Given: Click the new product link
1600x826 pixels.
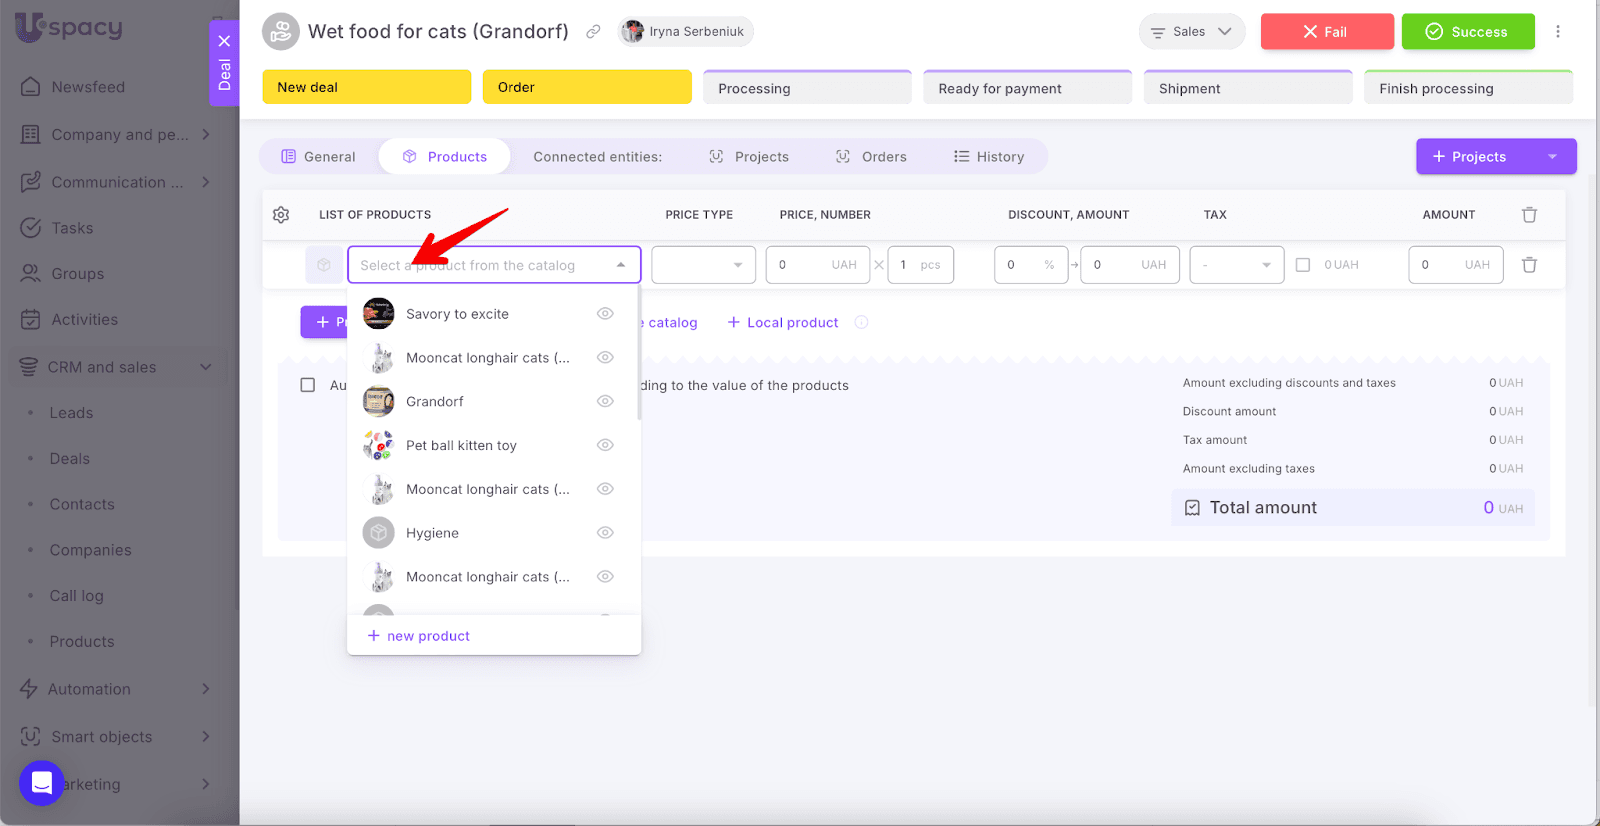Looking at the screenshot, I should tap(419, 636).
